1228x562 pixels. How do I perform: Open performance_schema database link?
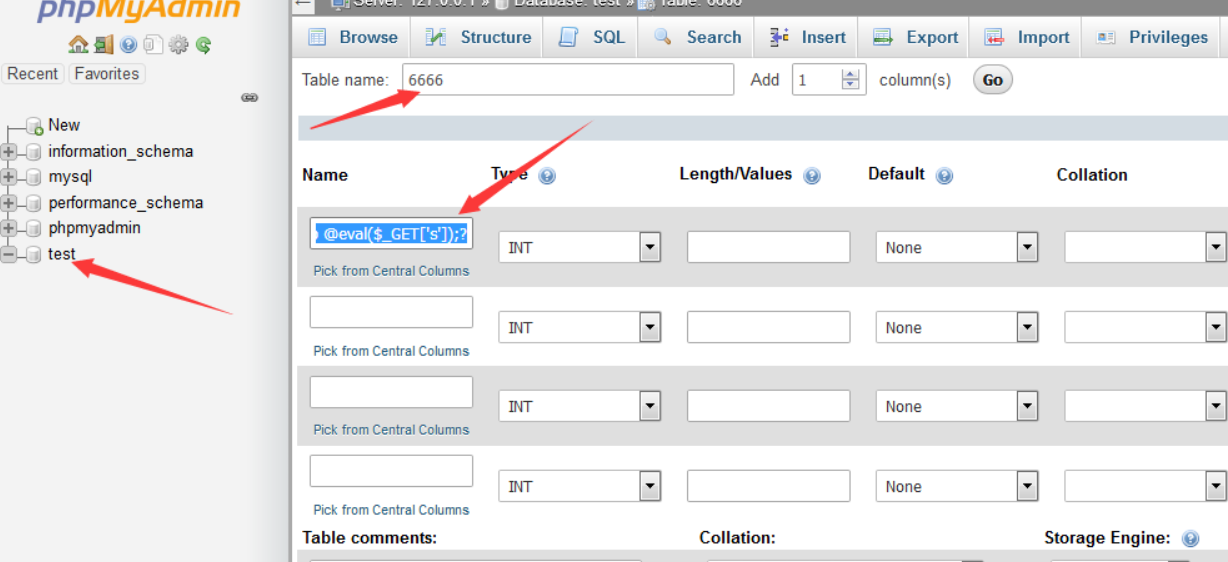coord(126,202)
